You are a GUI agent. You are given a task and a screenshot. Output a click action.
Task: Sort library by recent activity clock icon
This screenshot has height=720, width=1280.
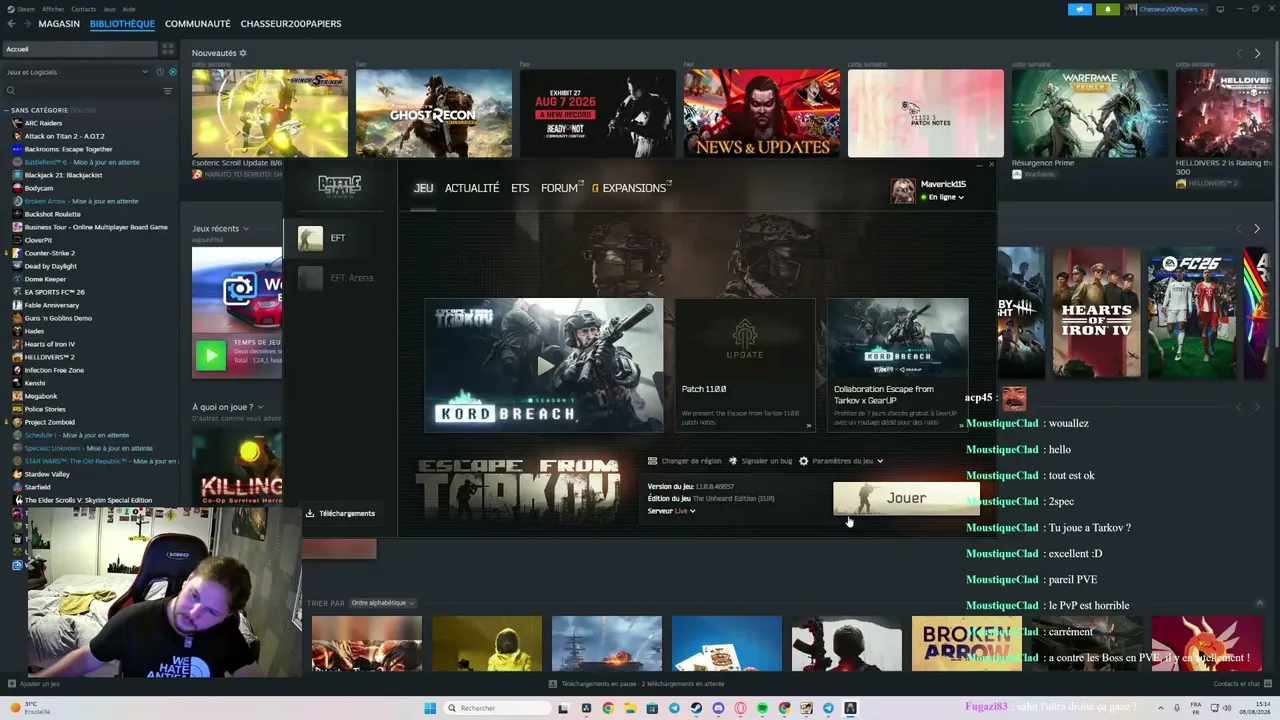click(x=159, y=72)
